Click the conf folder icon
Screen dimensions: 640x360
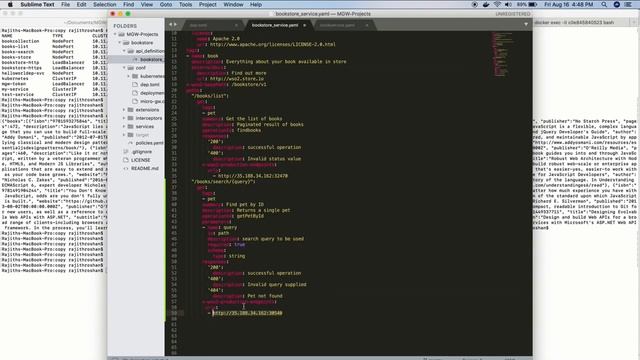[131, 68]
